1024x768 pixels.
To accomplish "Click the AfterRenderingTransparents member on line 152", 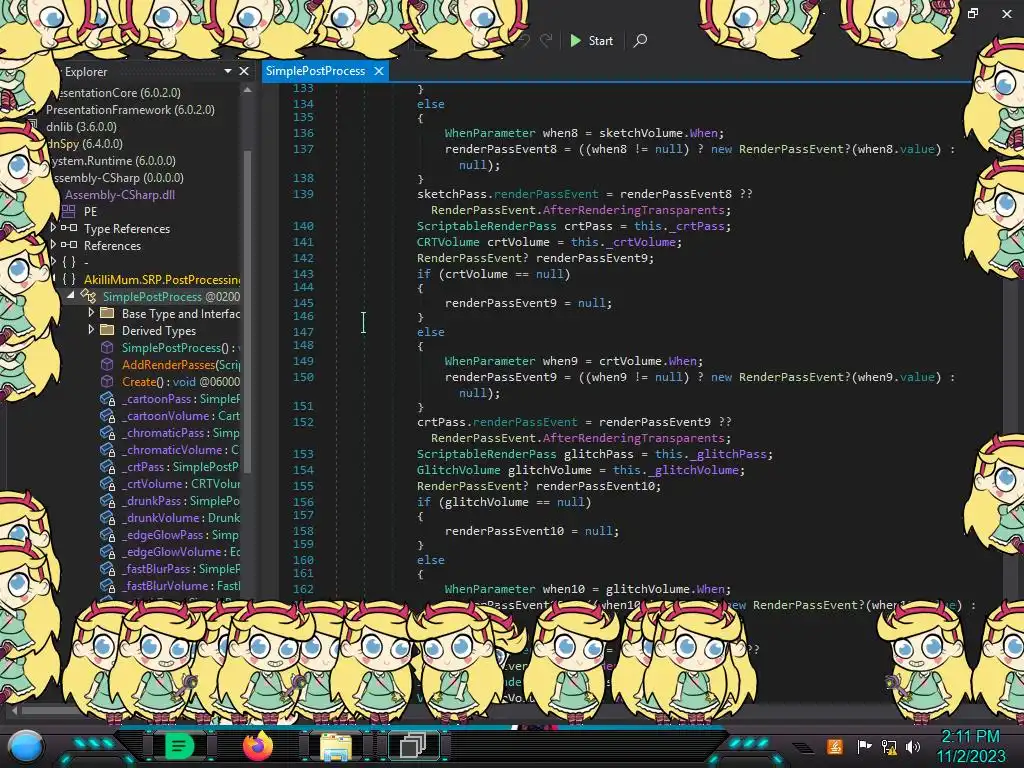I will tap(633, 438).
